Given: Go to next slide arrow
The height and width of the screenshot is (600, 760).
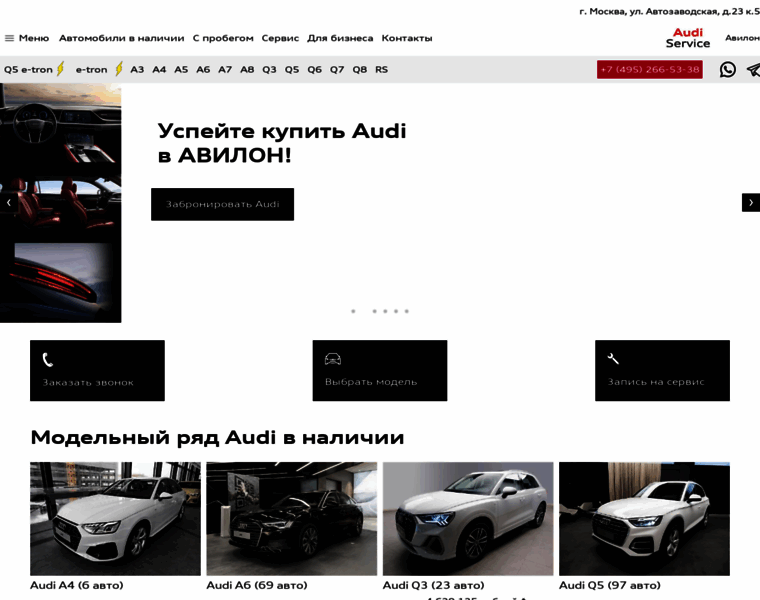Looking at the screenshot, I should pyautogui.click(x=751, y=203).
